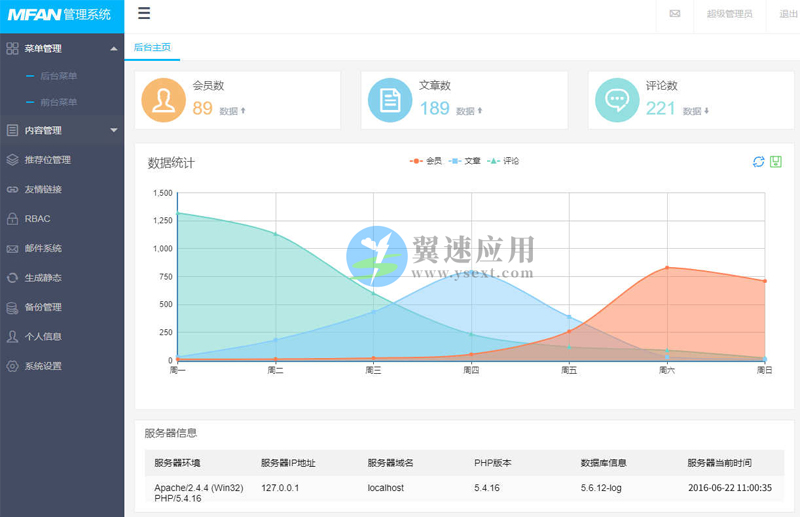Image resolution: width=800 pixels, height=517 pixels.
Task: Click the orange 会员数 user circle icon
Action: (163, 100)
